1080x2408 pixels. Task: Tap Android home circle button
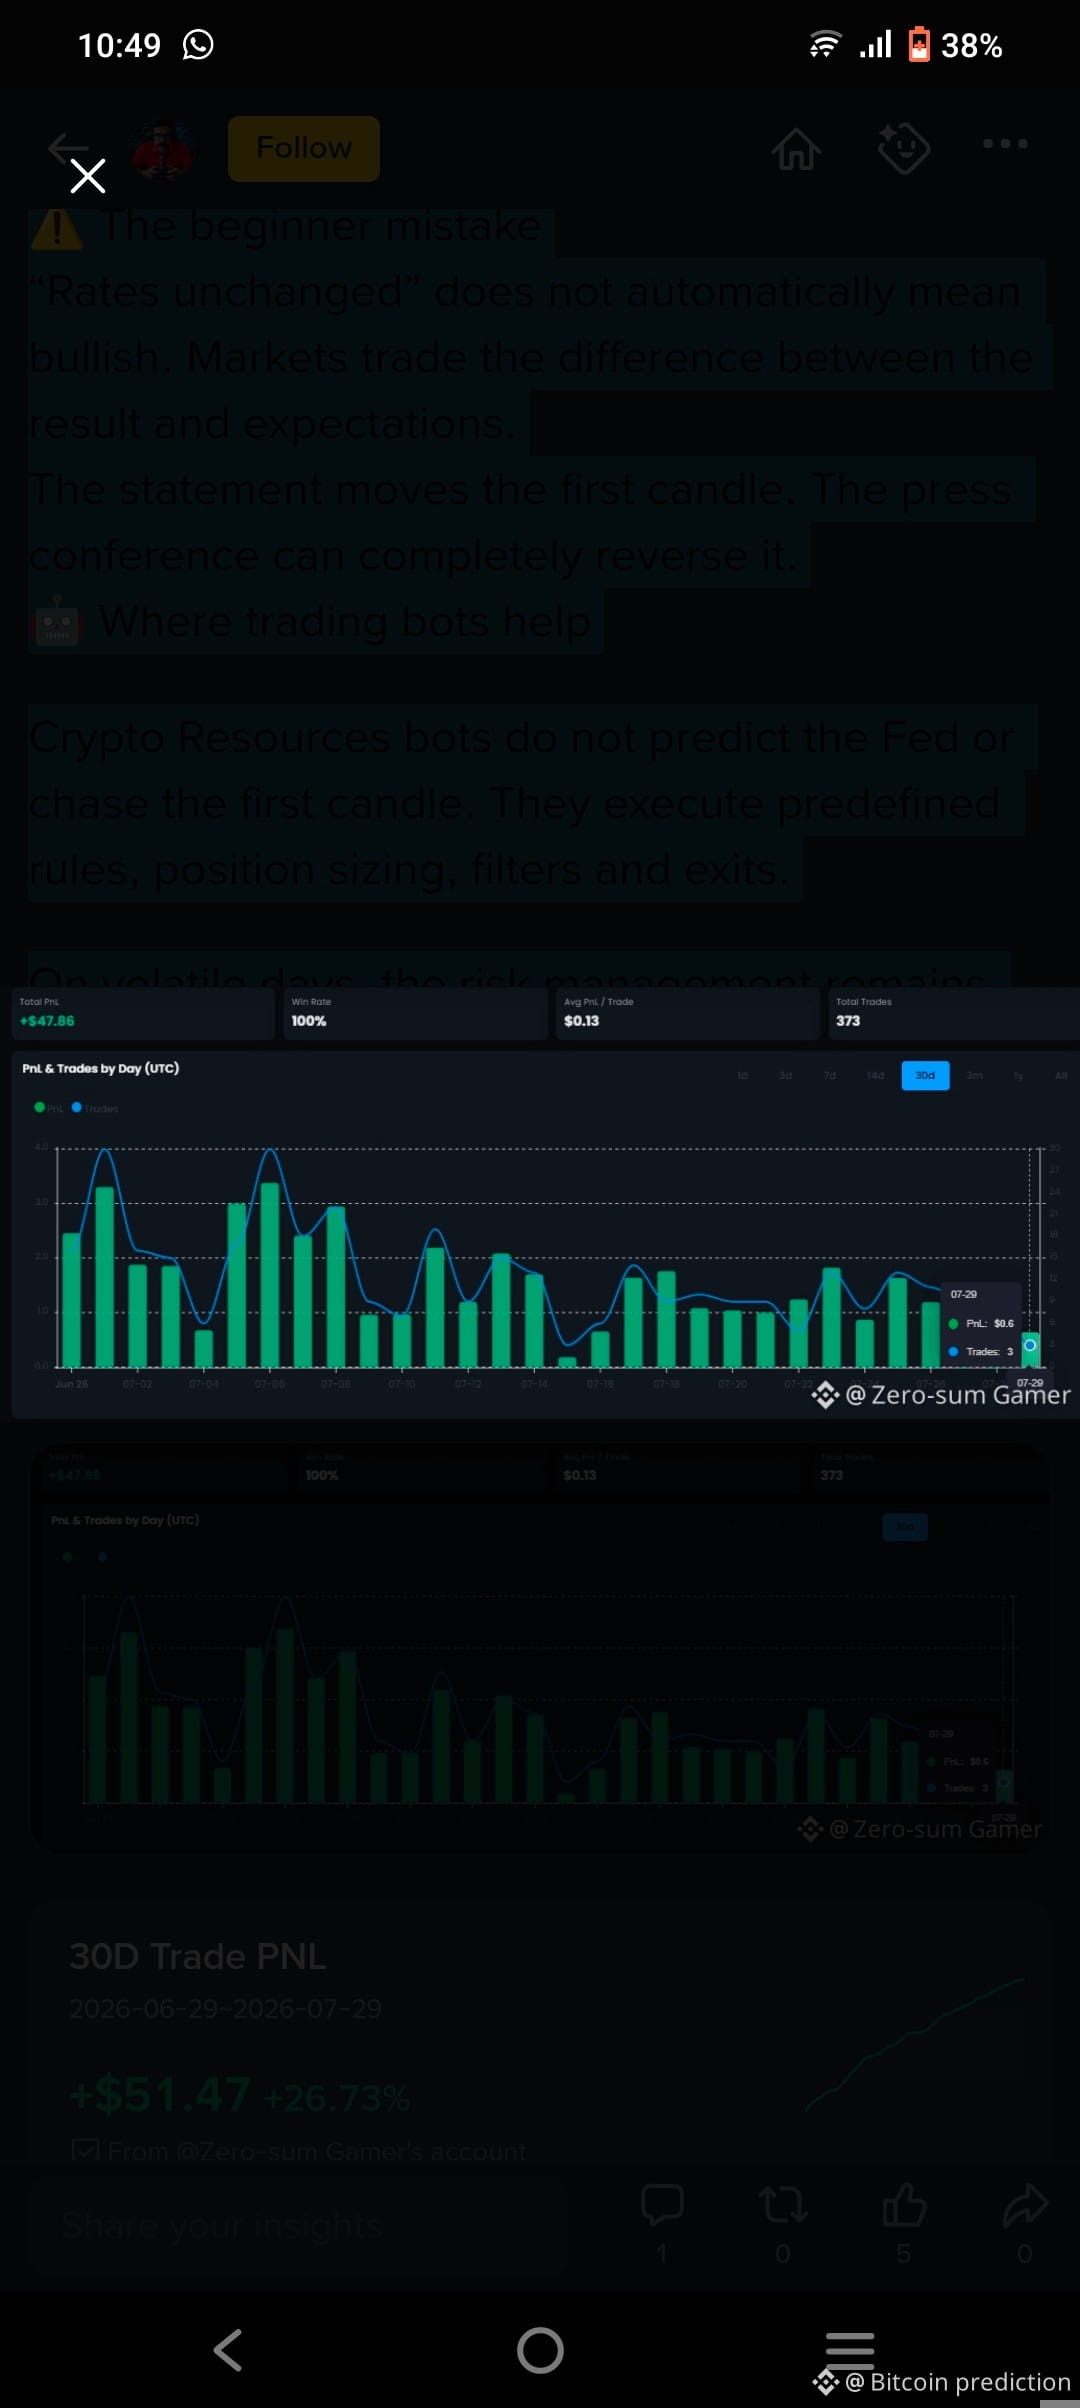tap(540, 2350)
